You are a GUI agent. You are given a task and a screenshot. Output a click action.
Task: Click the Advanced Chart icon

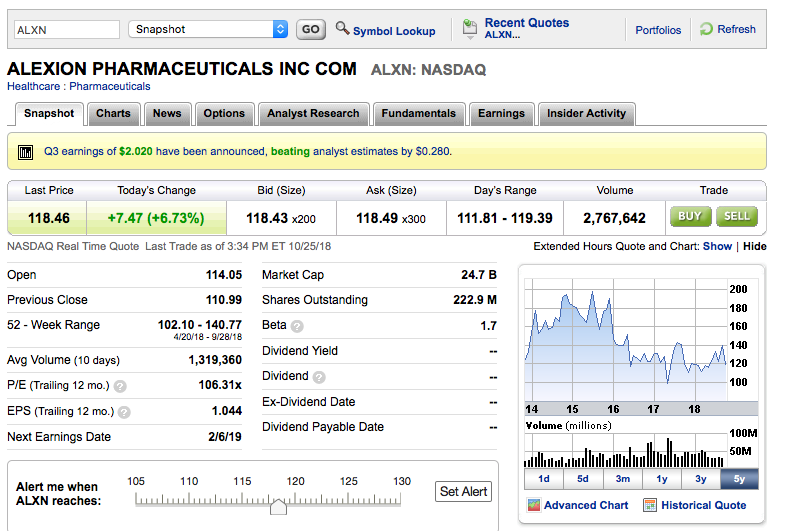533,505
